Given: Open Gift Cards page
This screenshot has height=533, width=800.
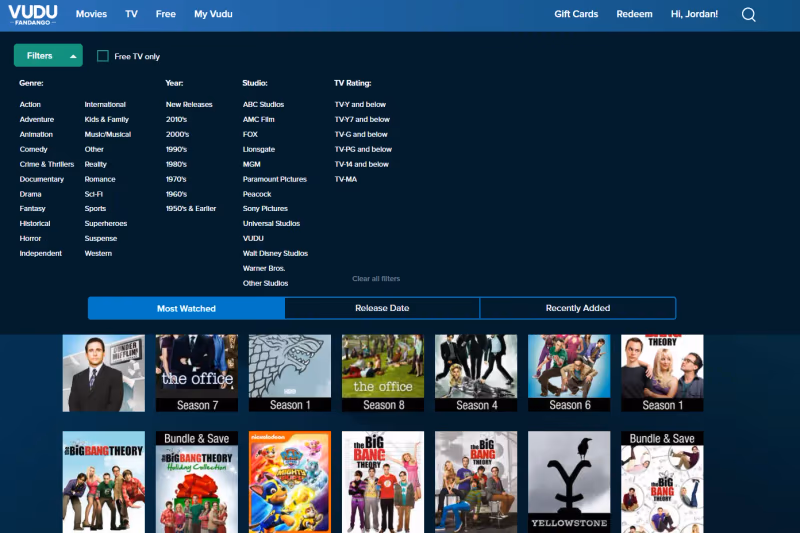Looking at the screenshot, I should tap(576, 14).
